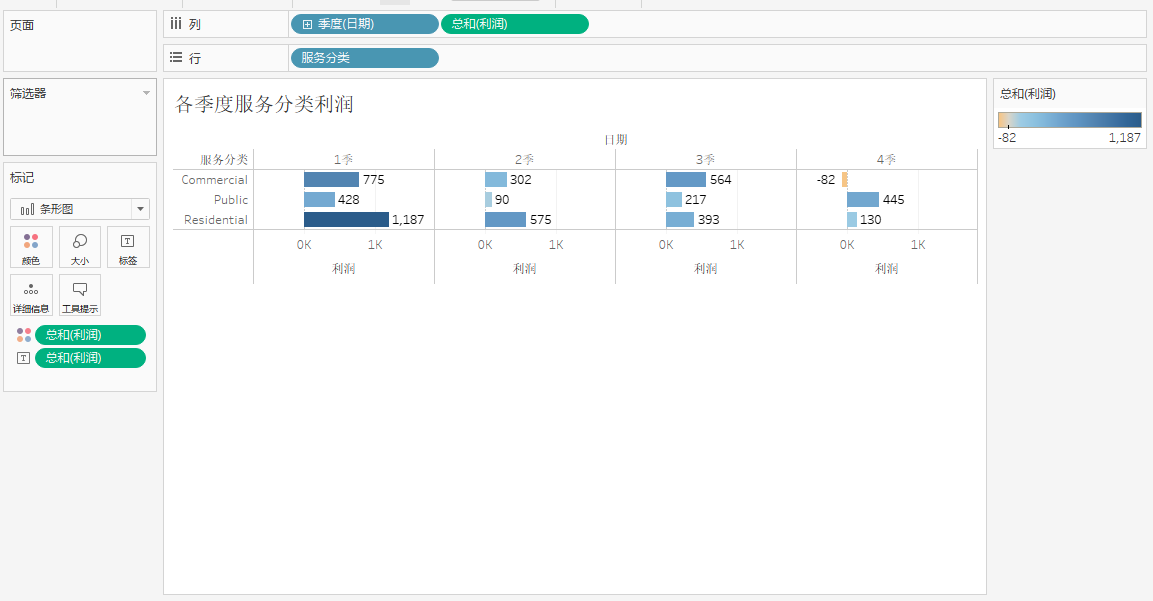Select the negative -82 Commercial bar in 4季
The height and width of the screenshot is (601, 1153).
844,180
